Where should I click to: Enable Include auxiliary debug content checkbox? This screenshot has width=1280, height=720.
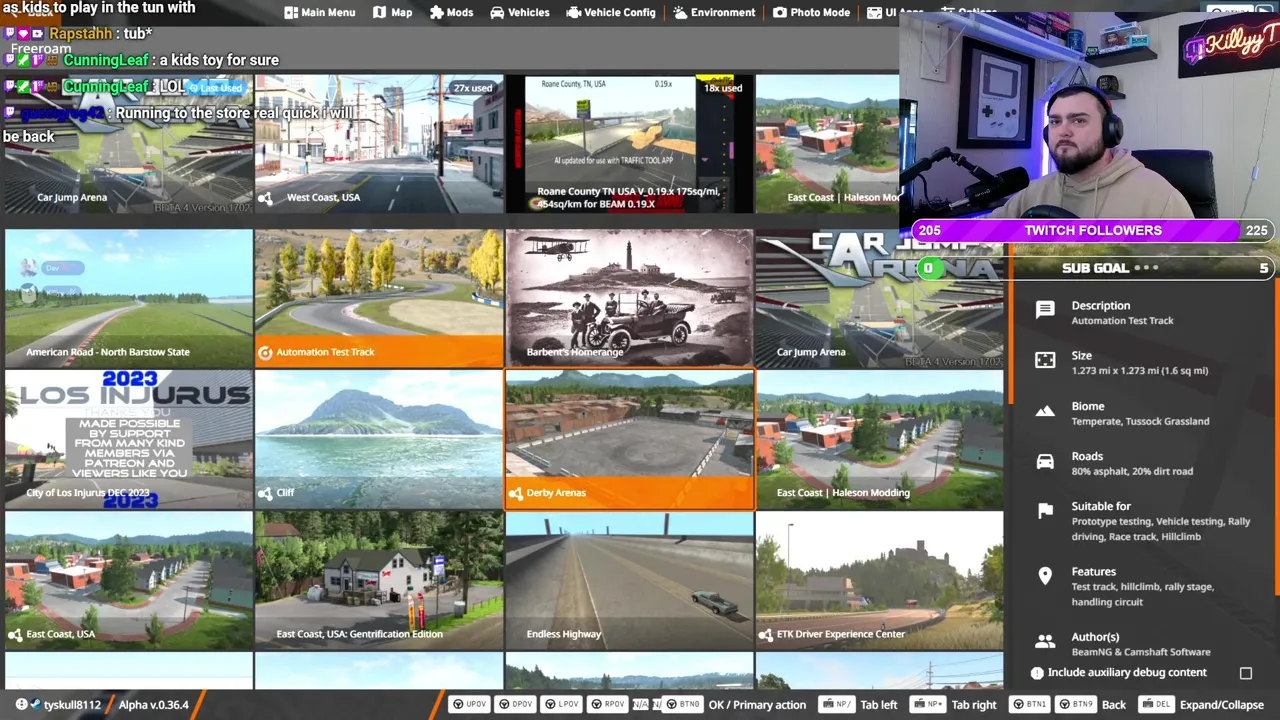point(1246,673)
